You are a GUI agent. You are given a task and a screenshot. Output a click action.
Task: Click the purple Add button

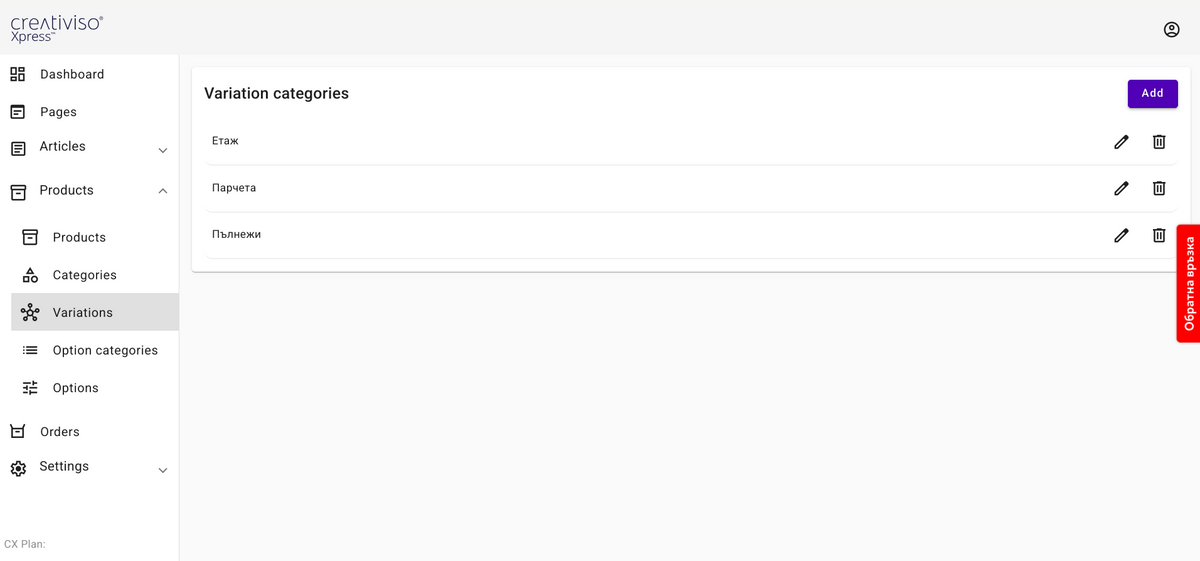click(1153, 93)
